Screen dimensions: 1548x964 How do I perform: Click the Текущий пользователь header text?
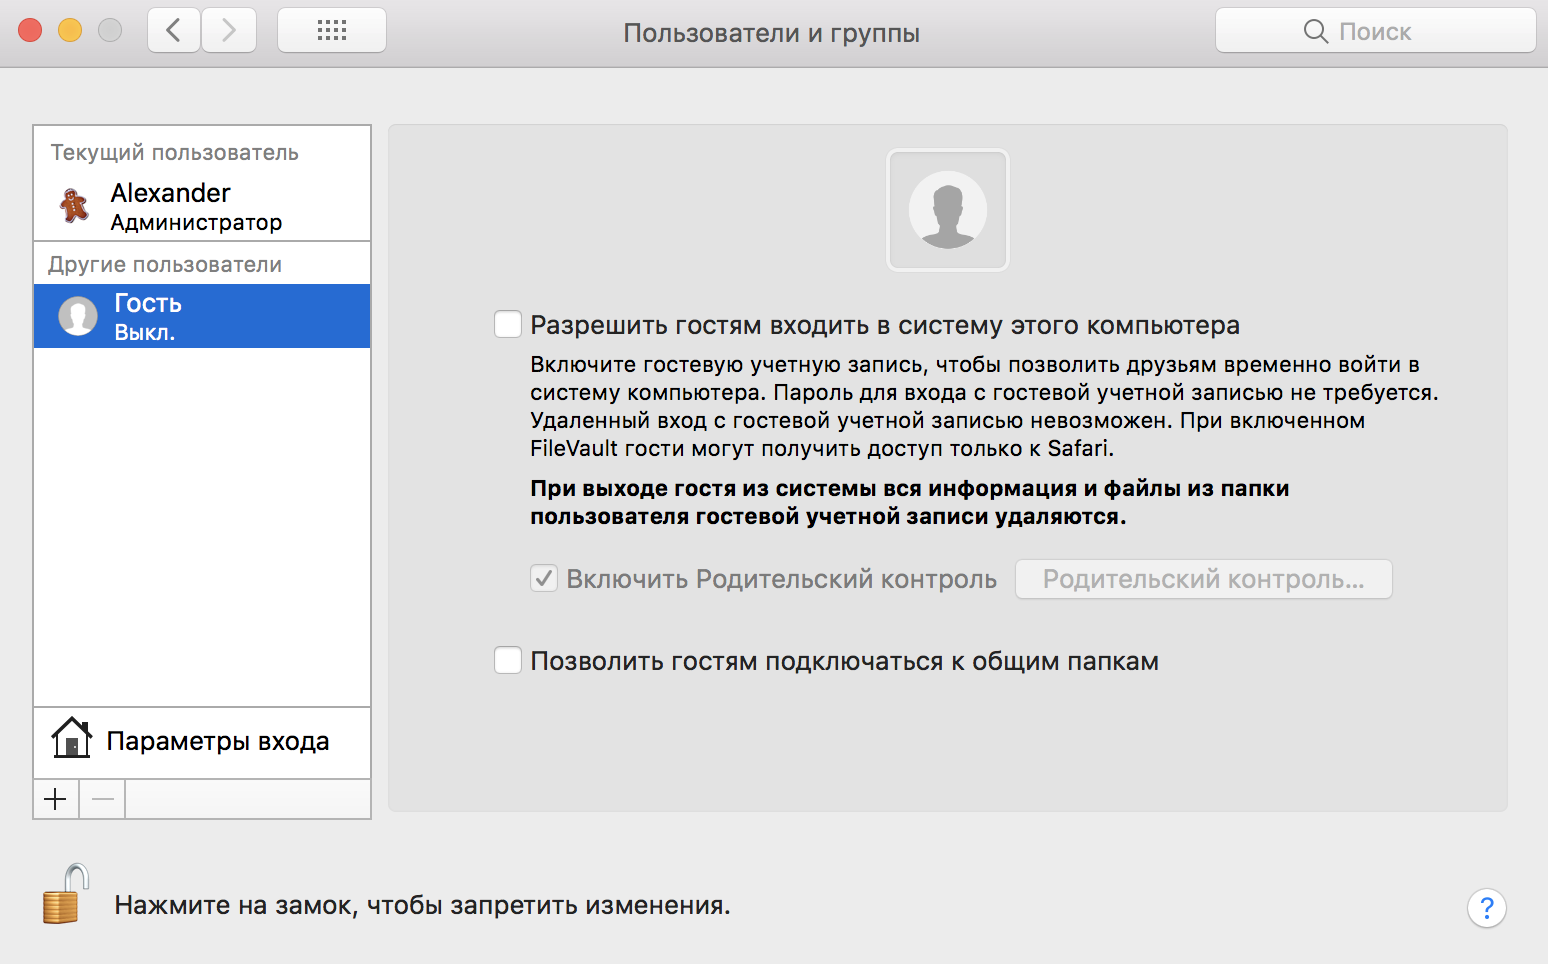pyautogui.click(x=175, y=152)
